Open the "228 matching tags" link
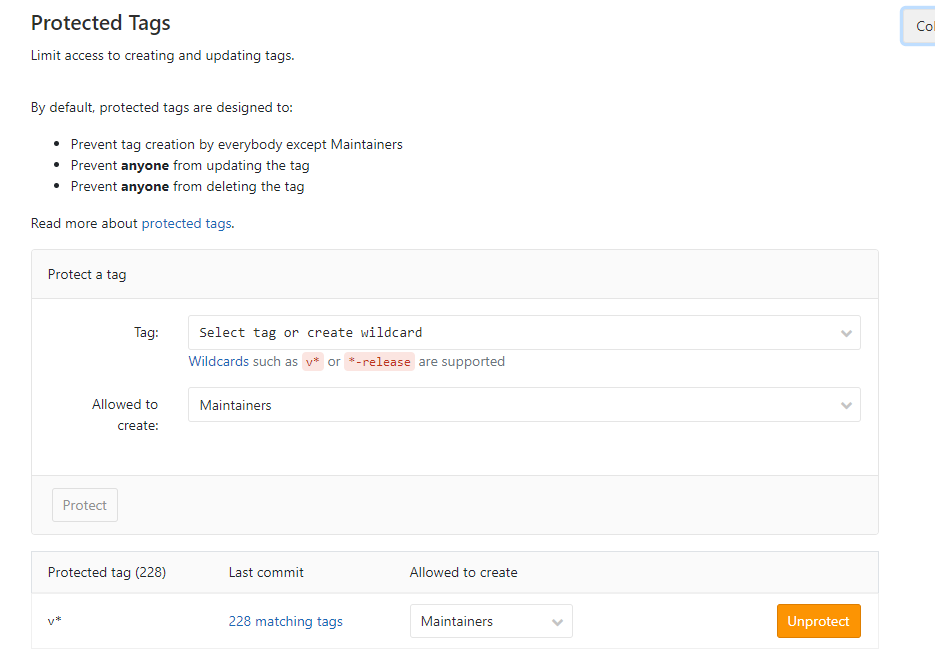This screenshot has height=669, width=935. [285, 621]
